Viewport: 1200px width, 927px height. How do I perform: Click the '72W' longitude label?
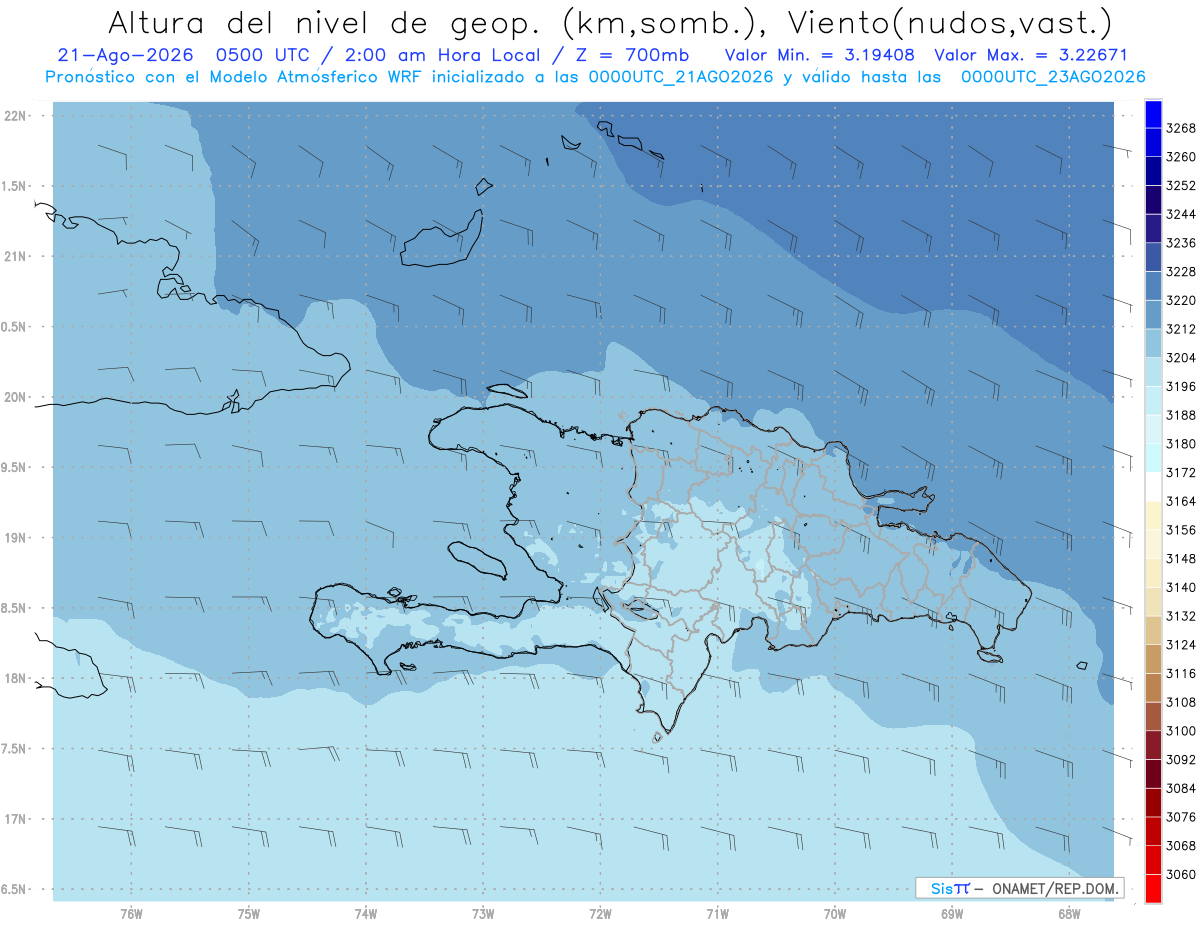[600, 914]
